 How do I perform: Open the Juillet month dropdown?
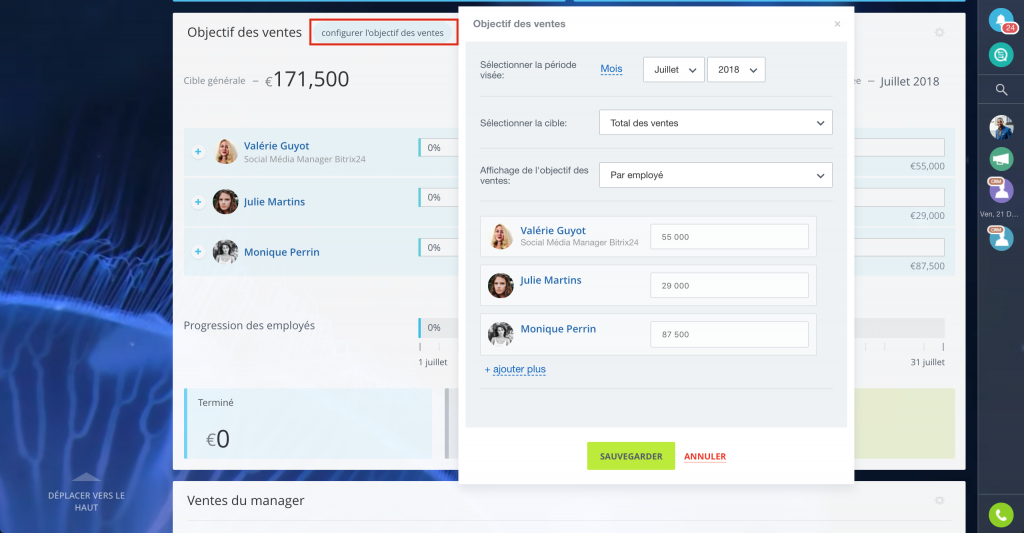673,69
